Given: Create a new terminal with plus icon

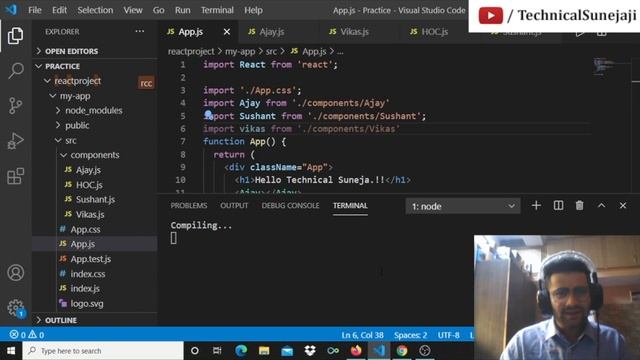Looking at the screenshot, I should (x=536, y=205).
